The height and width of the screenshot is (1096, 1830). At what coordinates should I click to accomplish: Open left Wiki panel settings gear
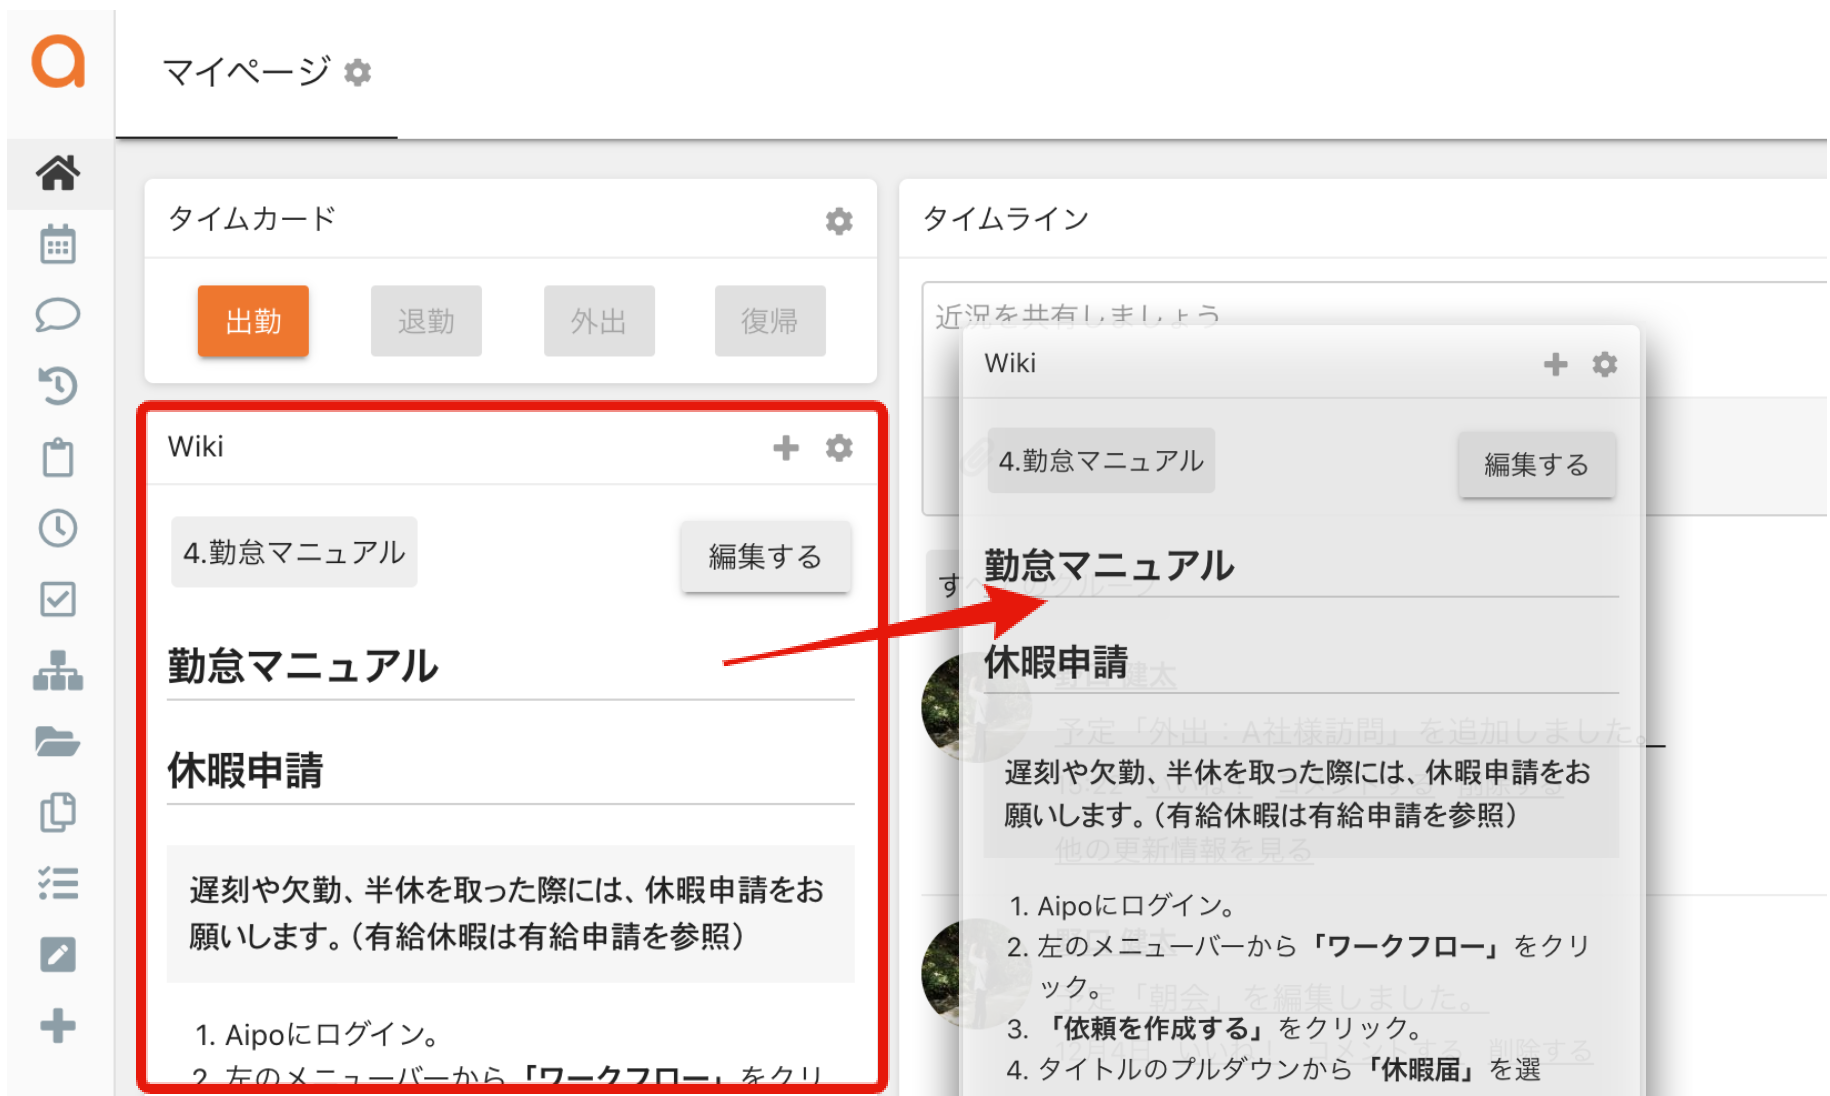click(x=839, y=448)
